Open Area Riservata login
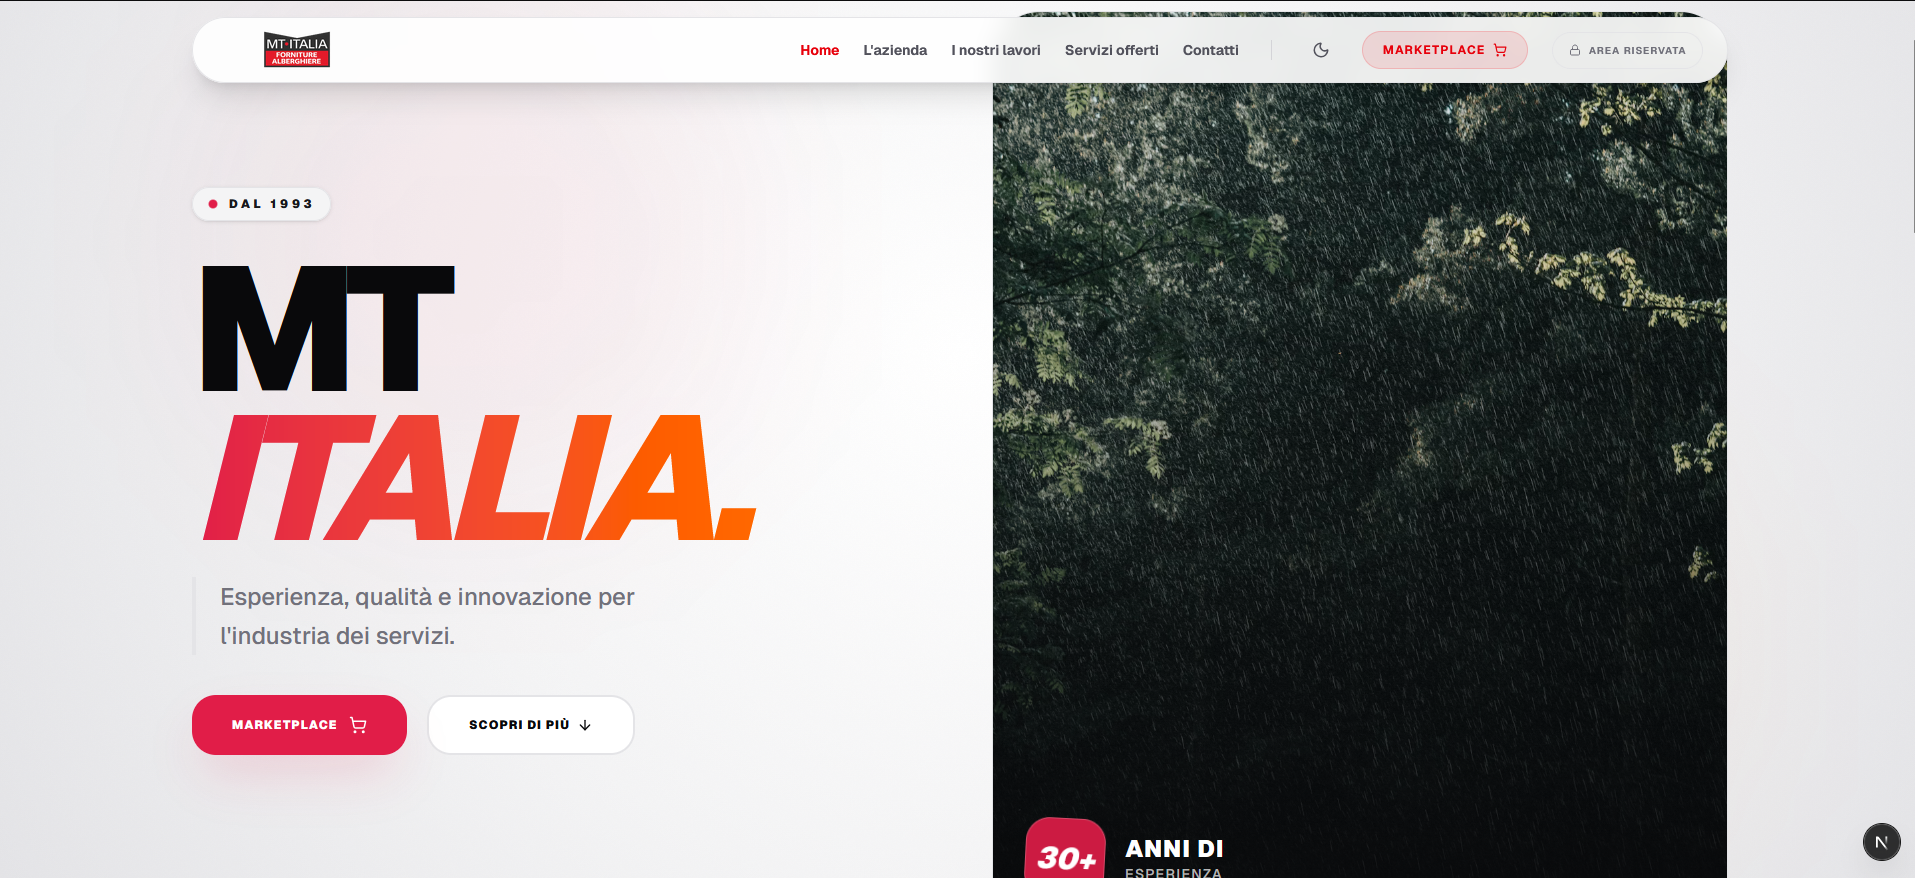 point(1627,50)
